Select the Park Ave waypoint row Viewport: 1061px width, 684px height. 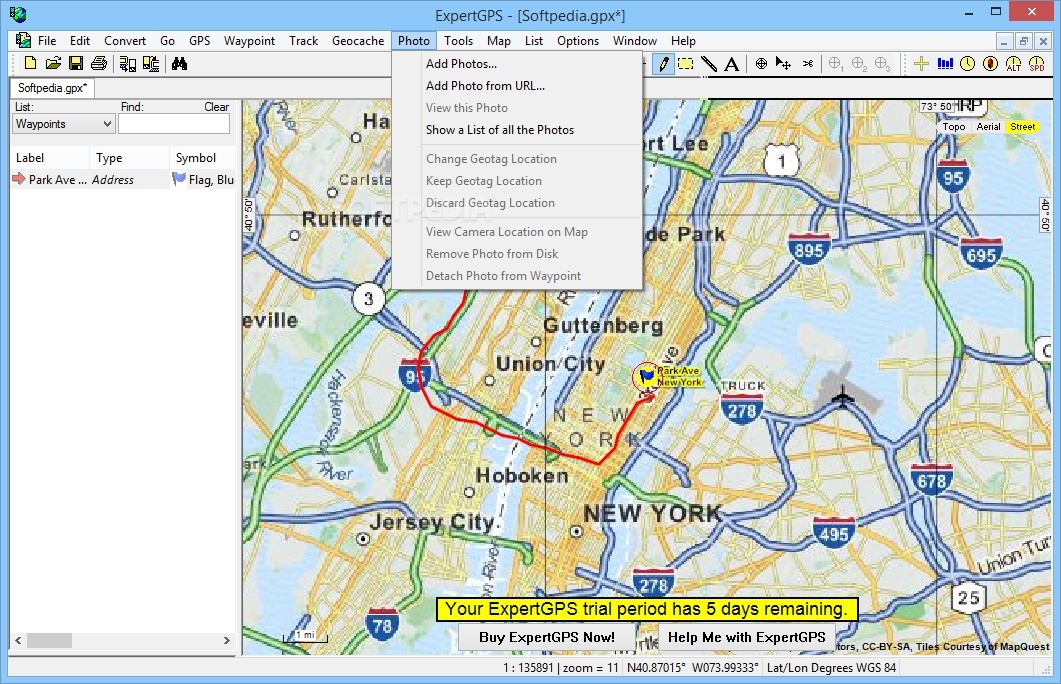click(123, 179)
